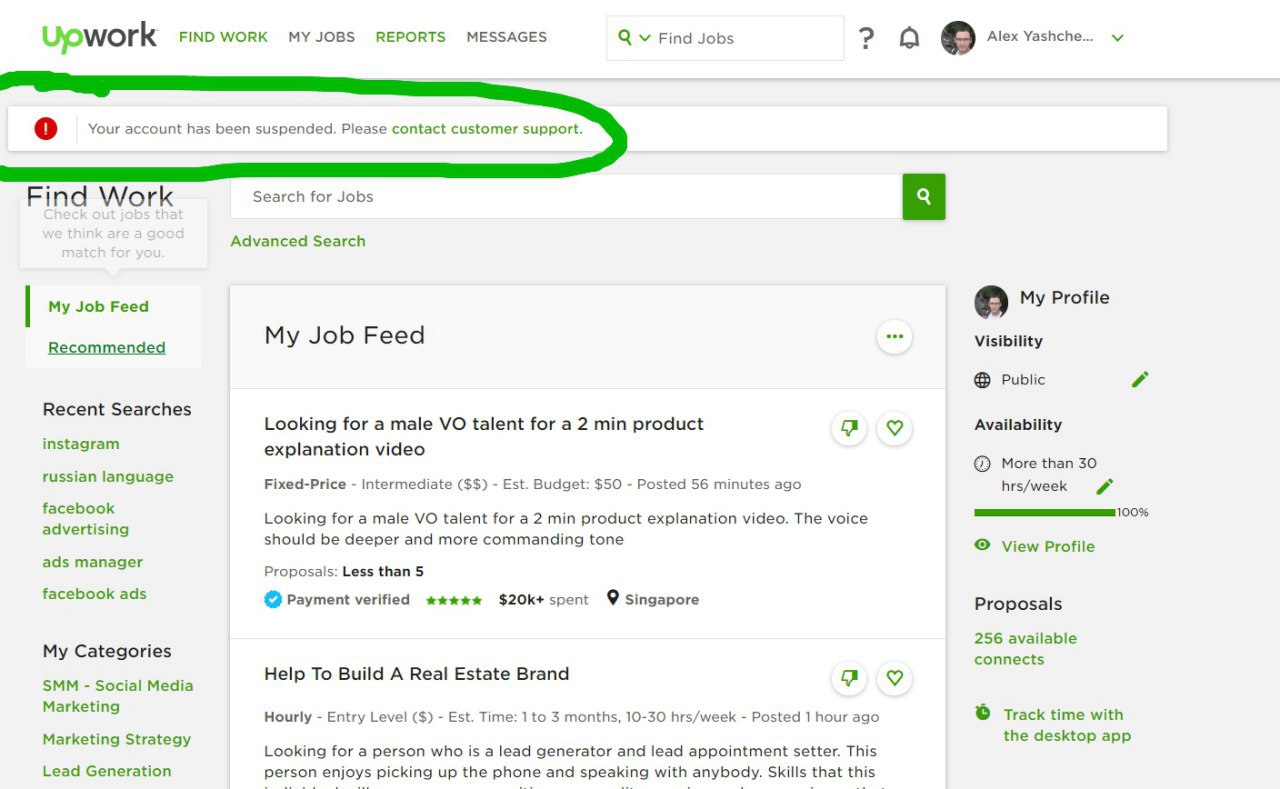Click the Public visibility globe icon
The height and width of the screenshot is (789, 1280).
point(983,380)
